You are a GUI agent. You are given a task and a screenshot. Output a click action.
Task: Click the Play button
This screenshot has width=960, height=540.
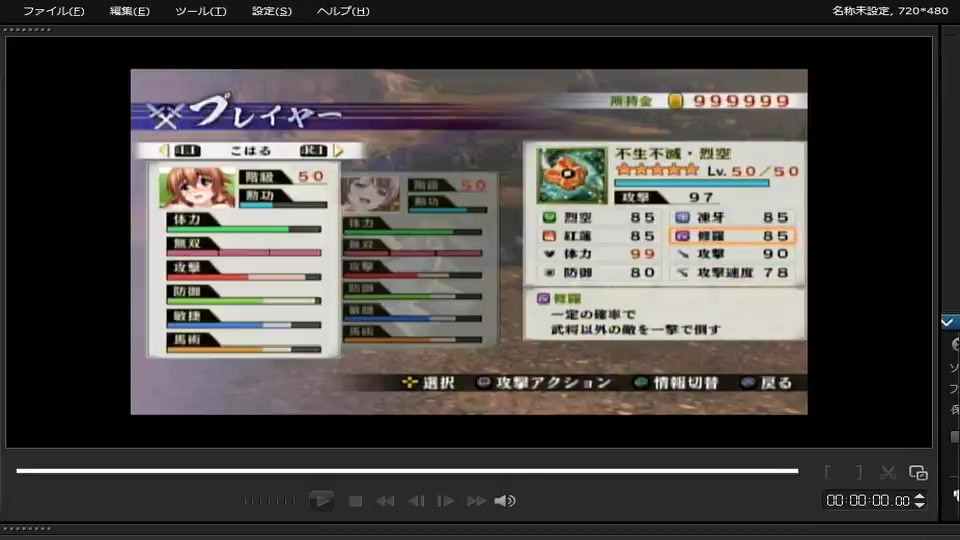coord(321,501)
